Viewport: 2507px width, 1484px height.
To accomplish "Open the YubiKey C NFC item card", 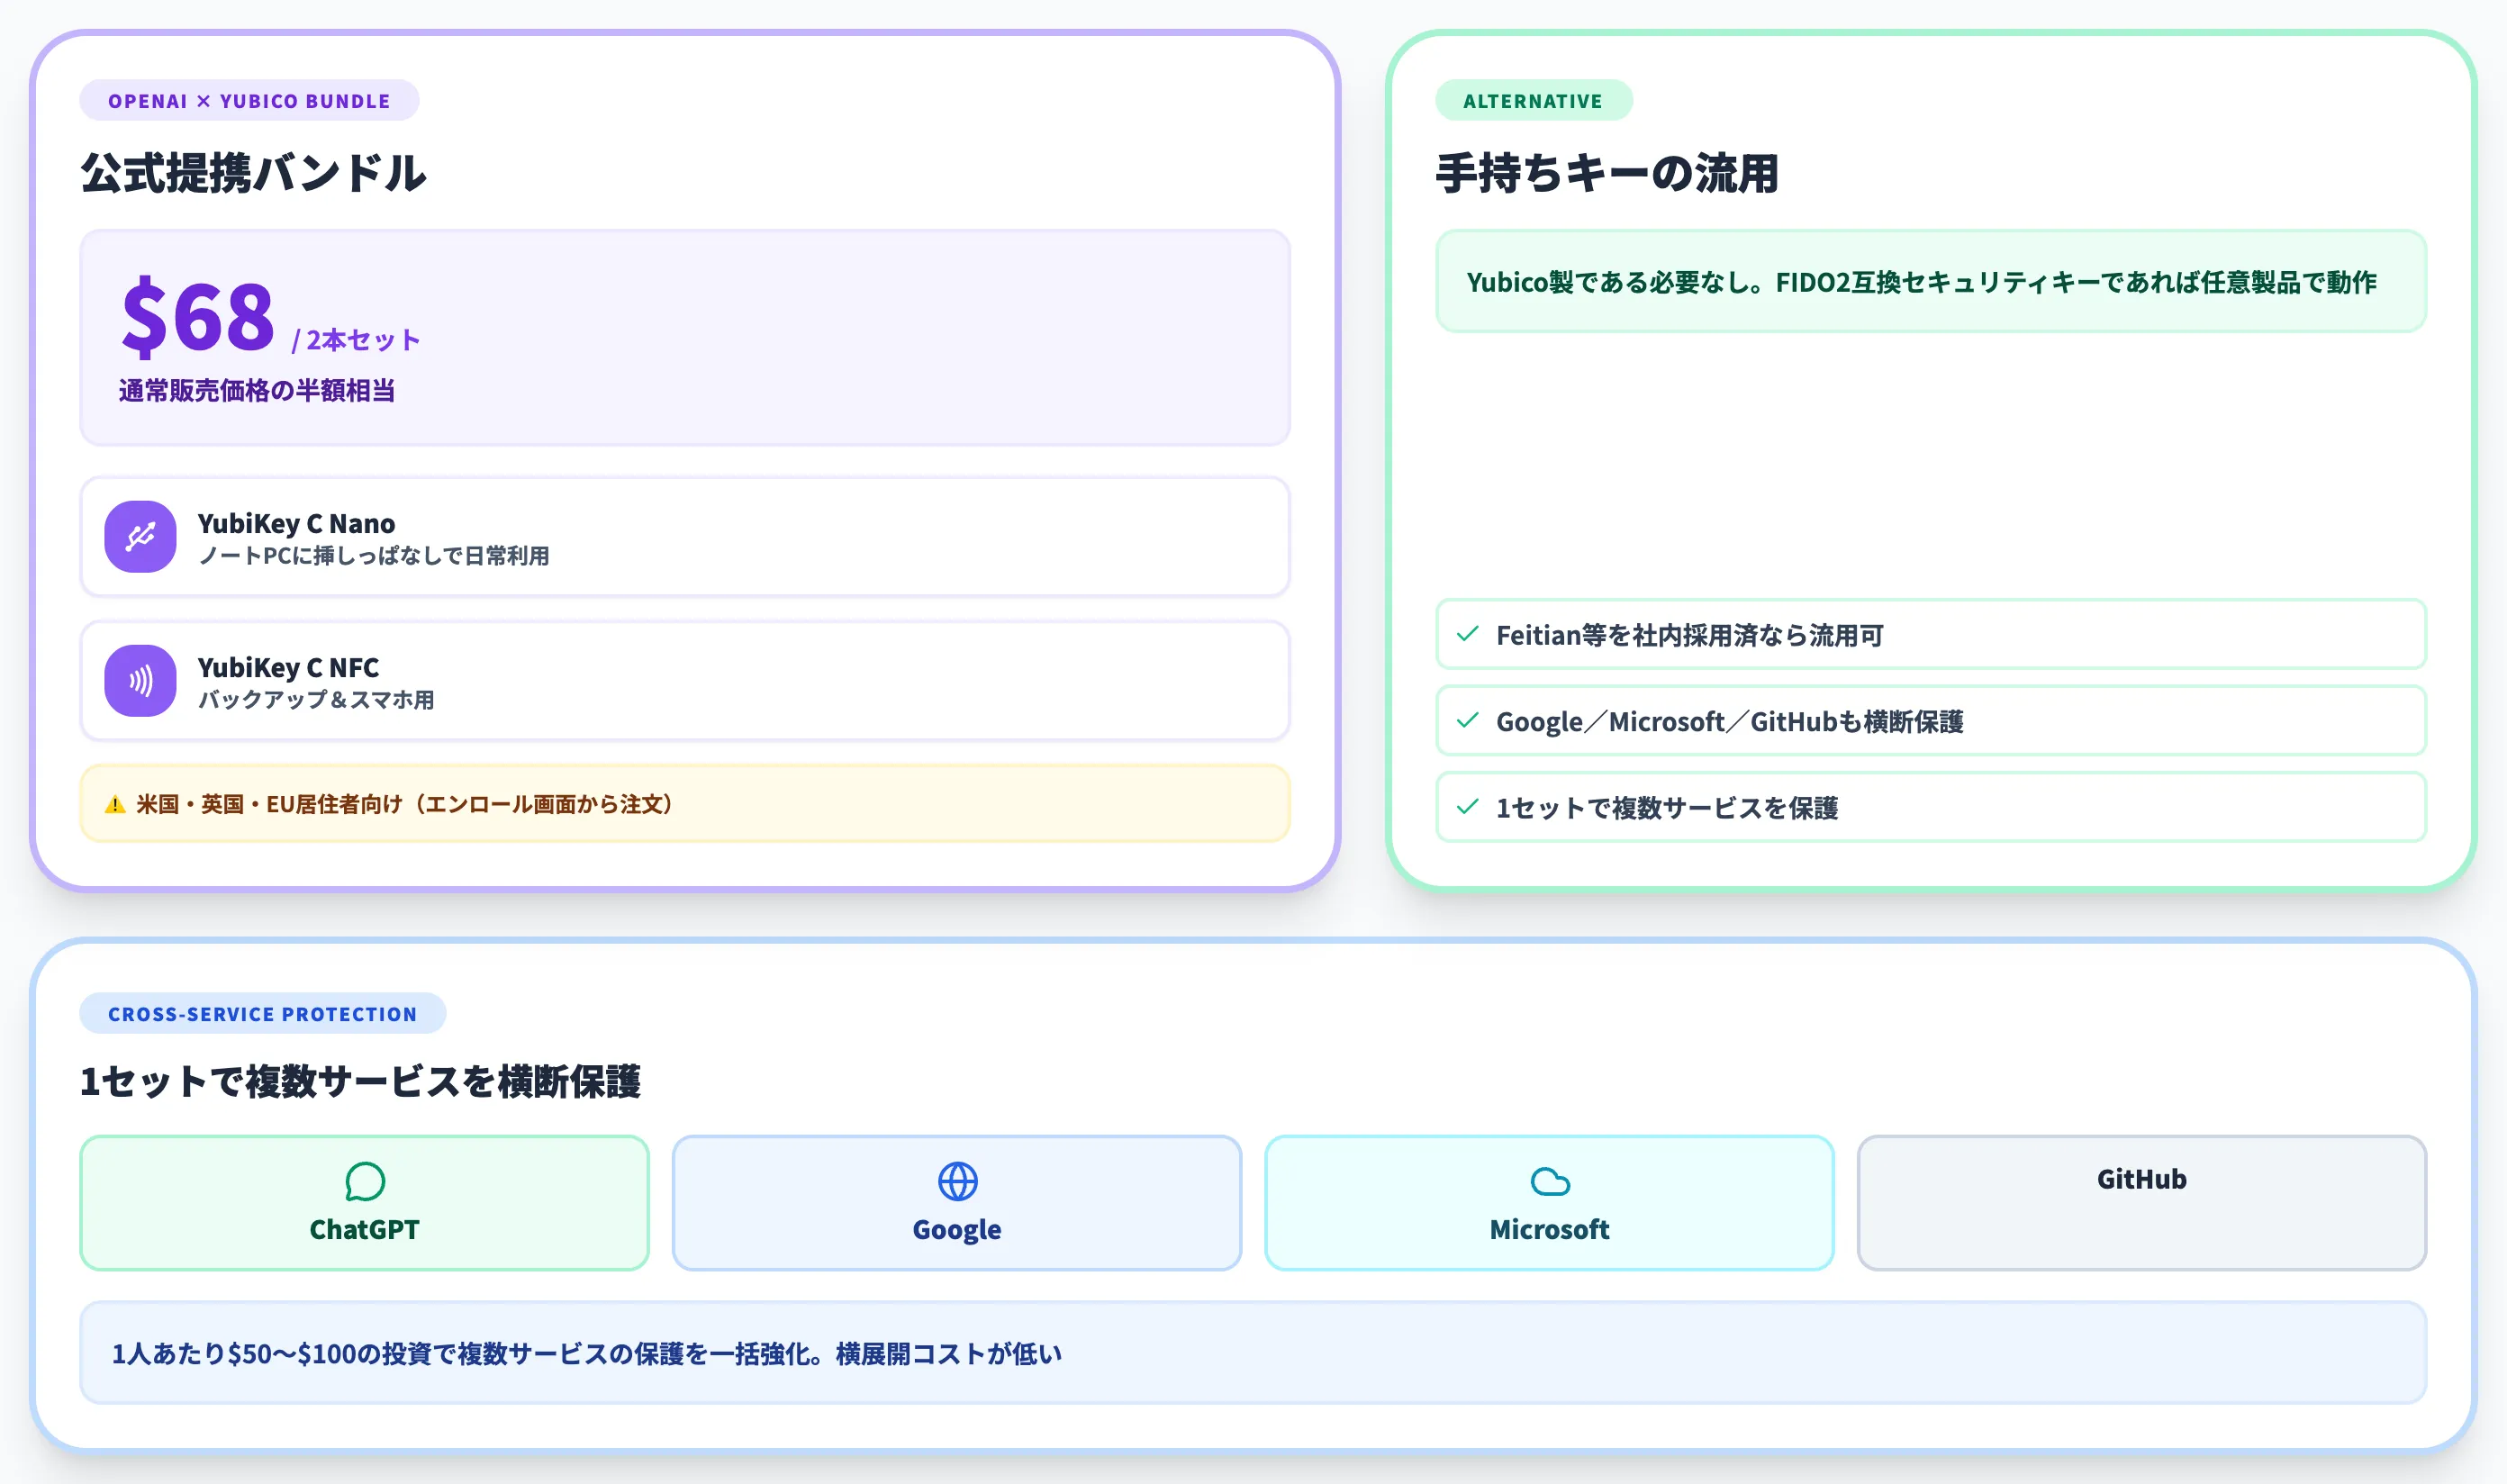I will pyautogui.click(x=685, y=681).
